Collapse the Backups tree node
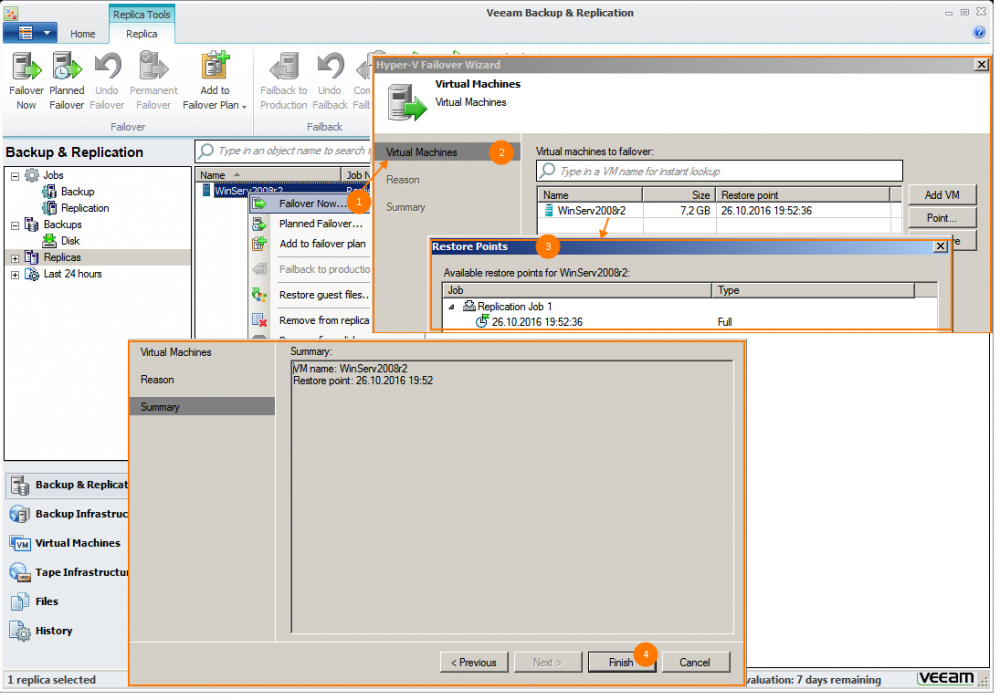1000x700 pixels. coord(15,225)
